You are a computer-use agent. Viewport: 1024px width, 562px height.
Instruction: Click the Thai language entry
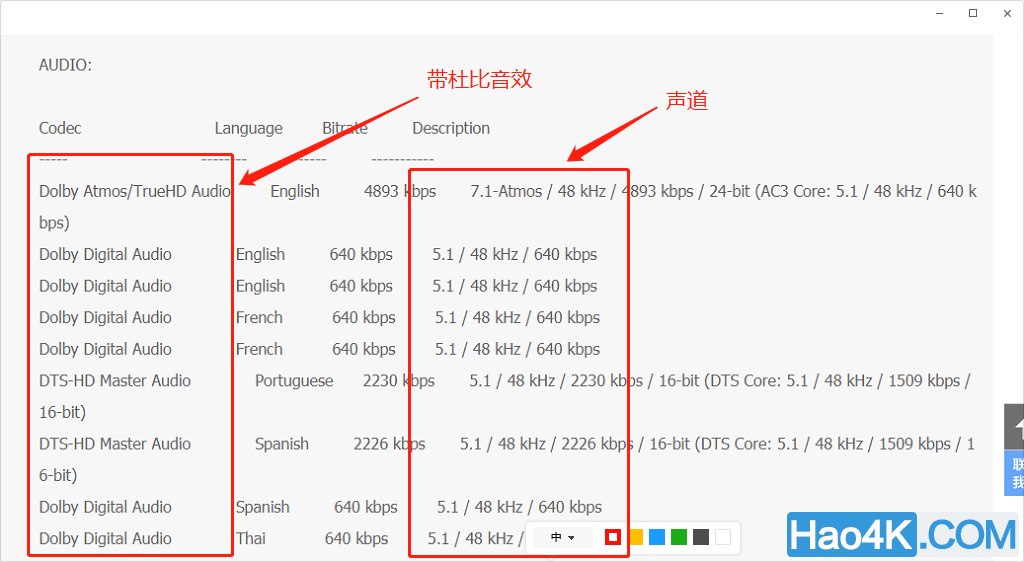[251, 539]
